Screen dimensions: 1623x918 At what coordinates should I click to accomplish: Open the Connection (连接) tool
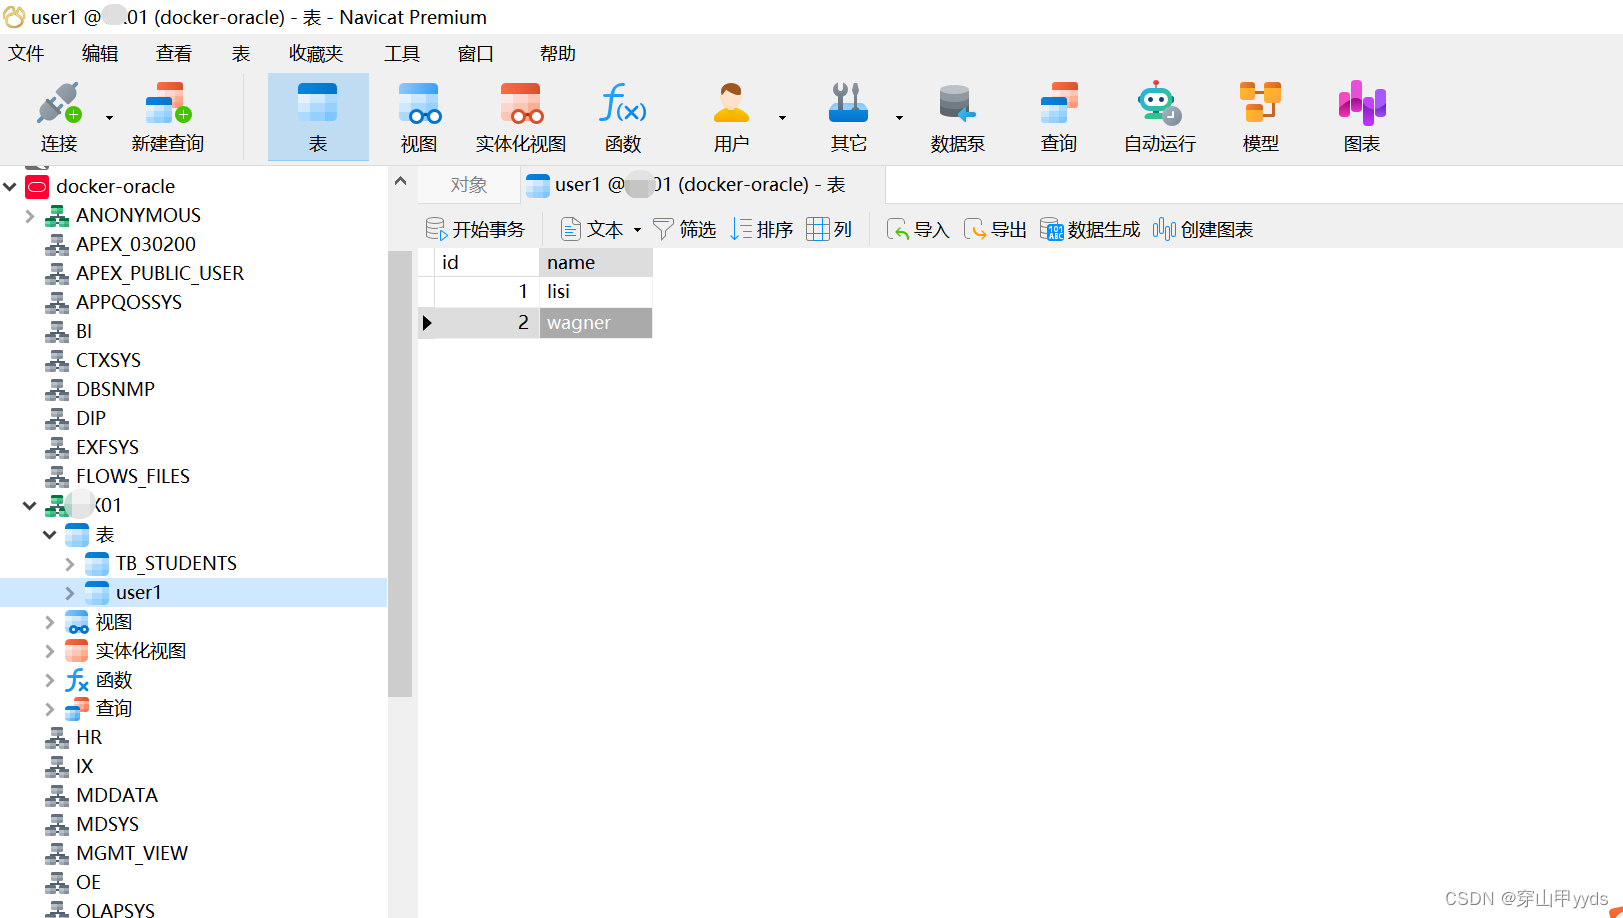[59, 117]
